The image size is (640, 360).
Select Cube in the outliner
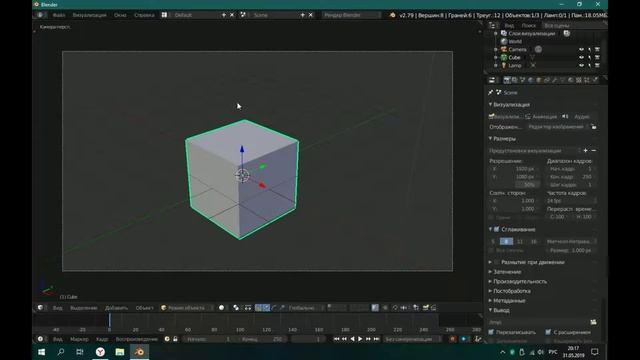[x=514, y=58]
